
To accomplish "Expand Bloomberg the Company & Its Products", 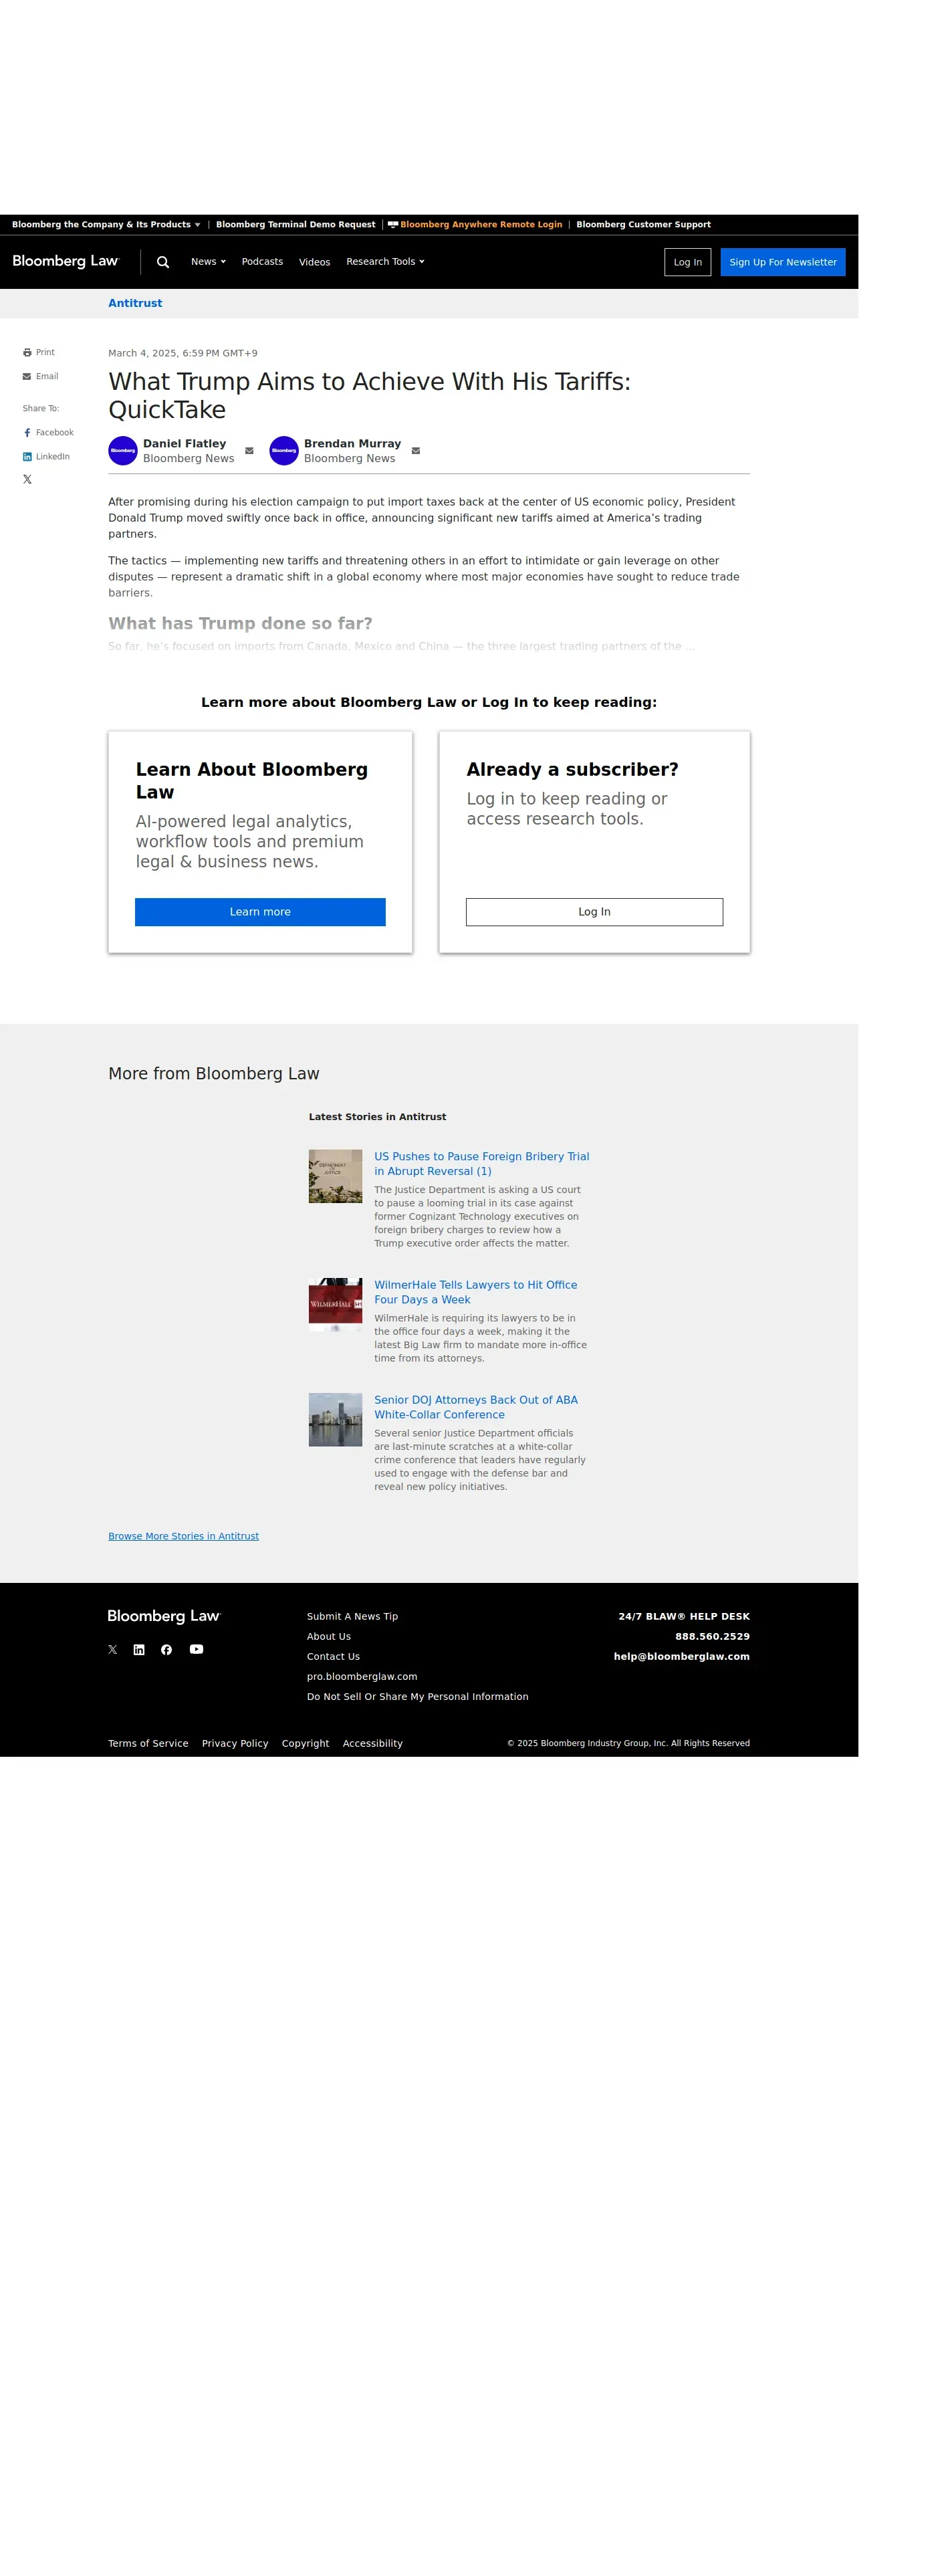I will click(106, 225).
